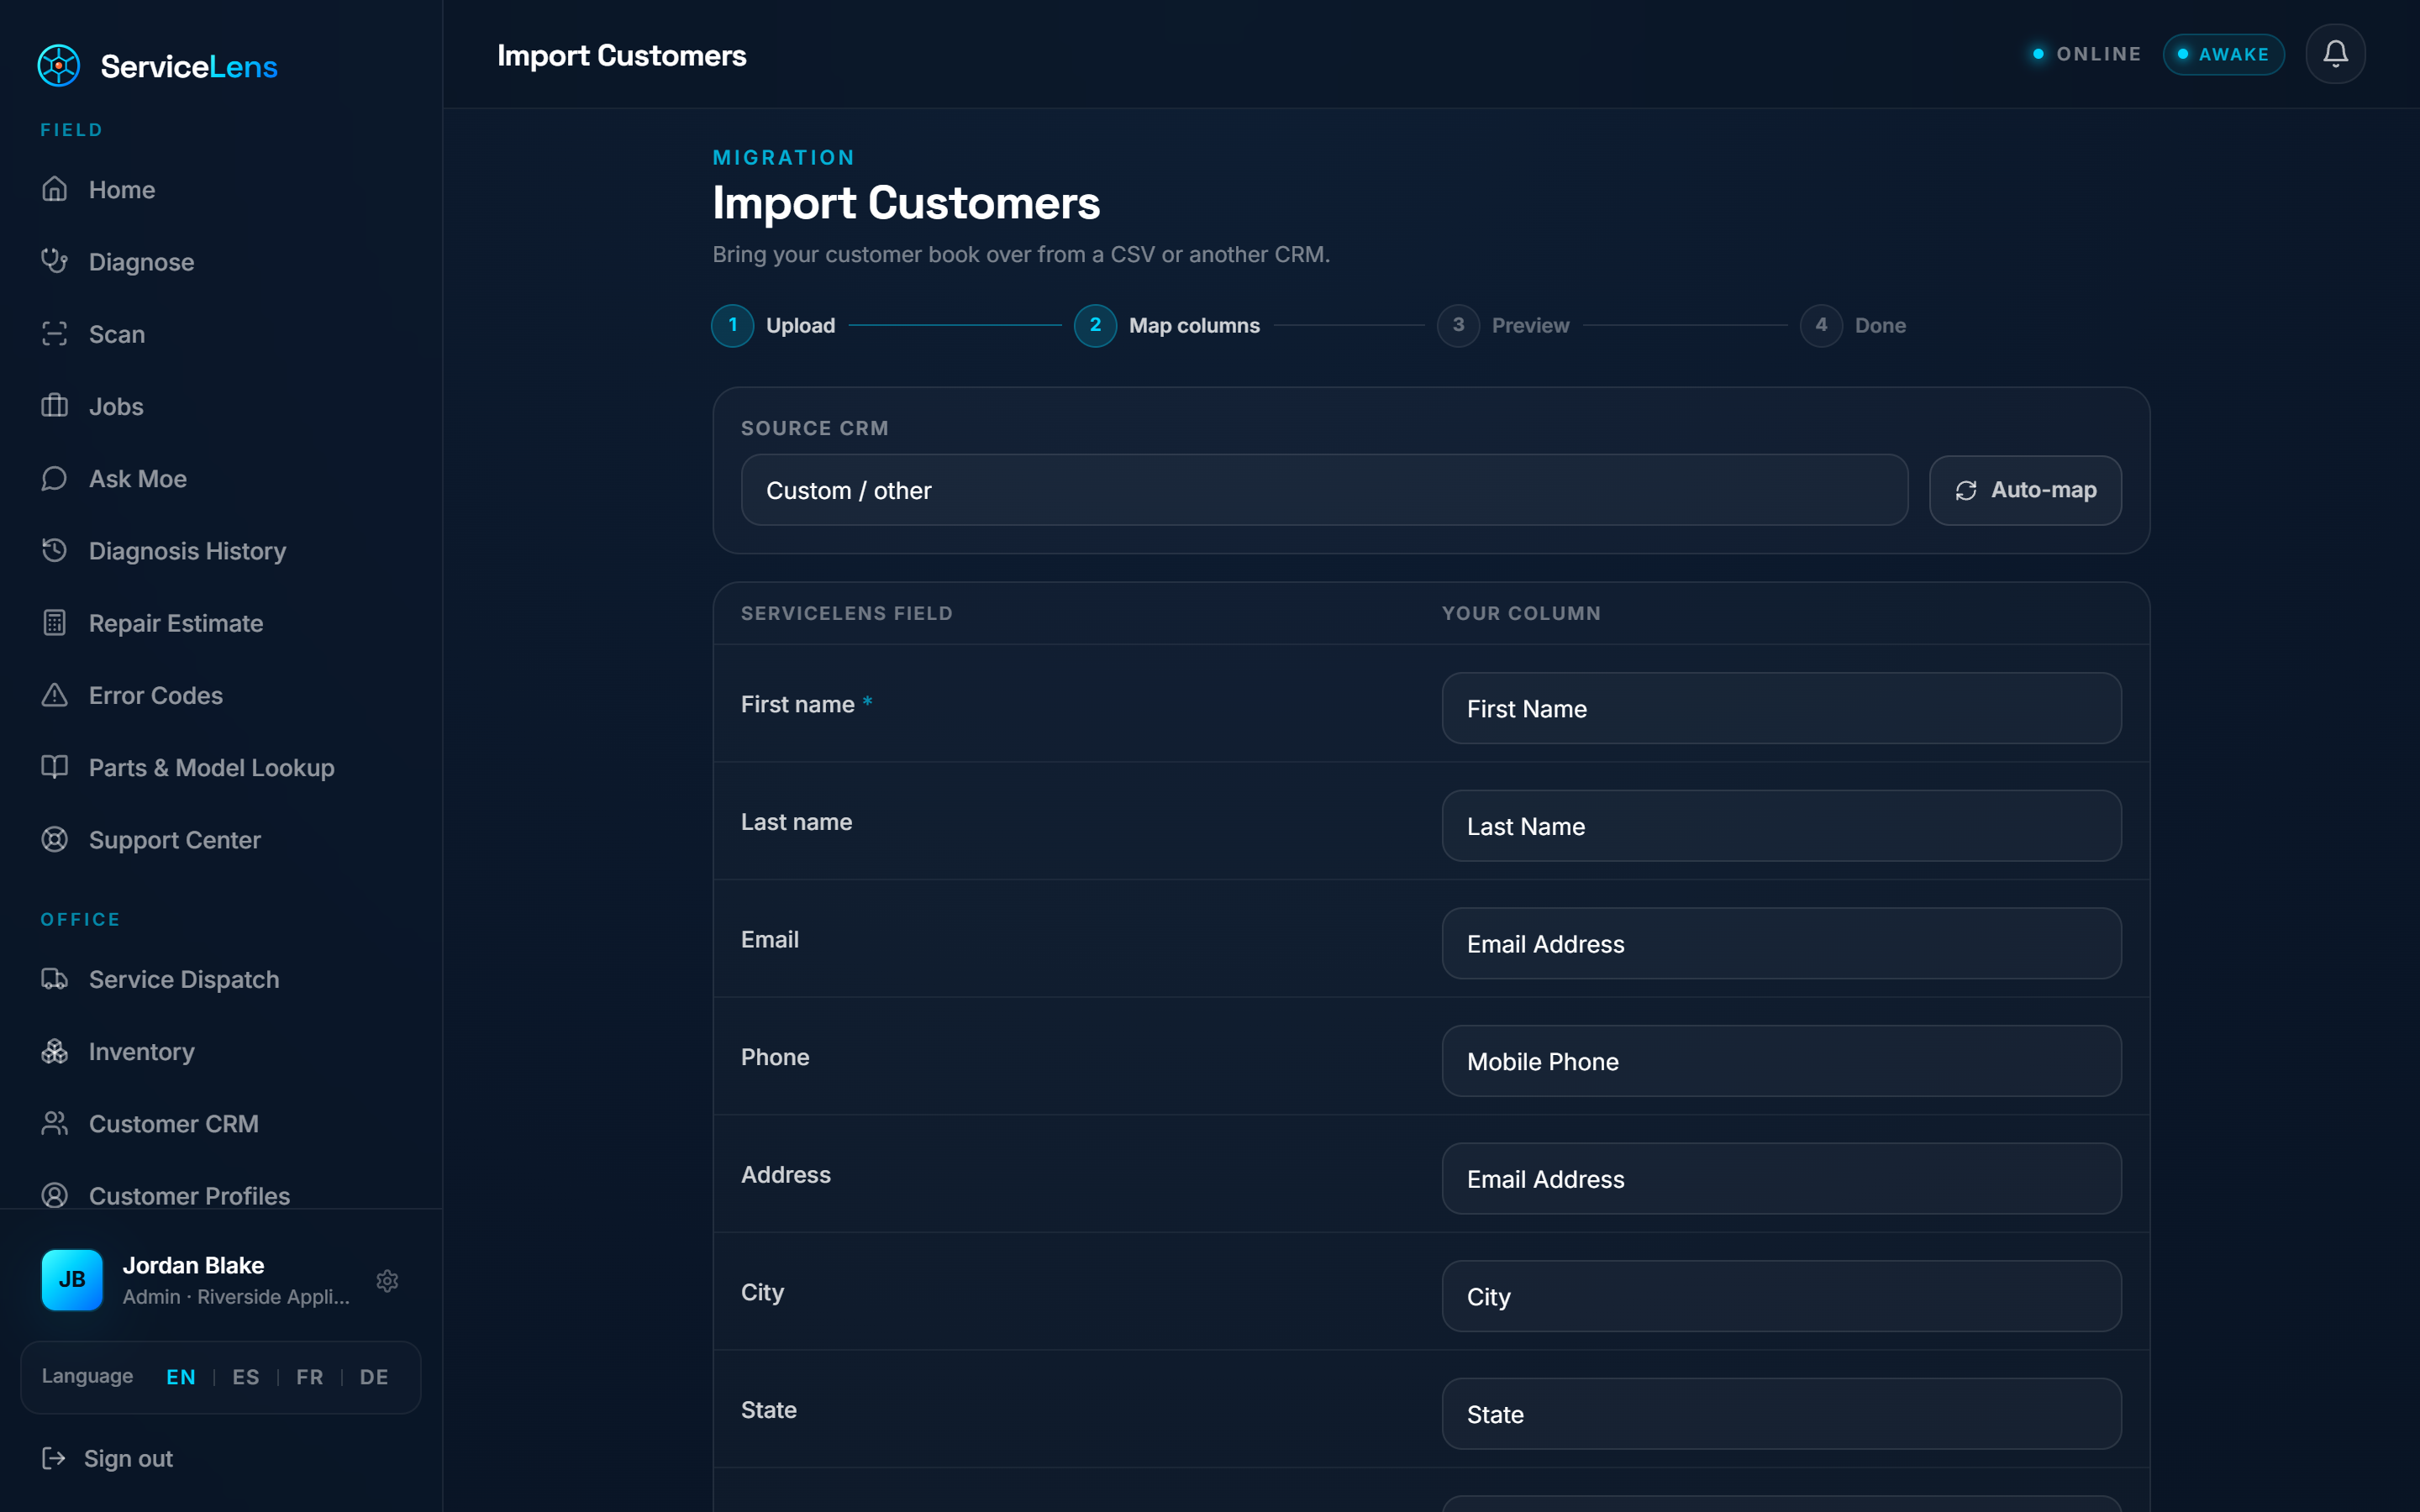Switch language to ES
This screenshot has height=1512, width=2420.
(x=245, y=1377)
